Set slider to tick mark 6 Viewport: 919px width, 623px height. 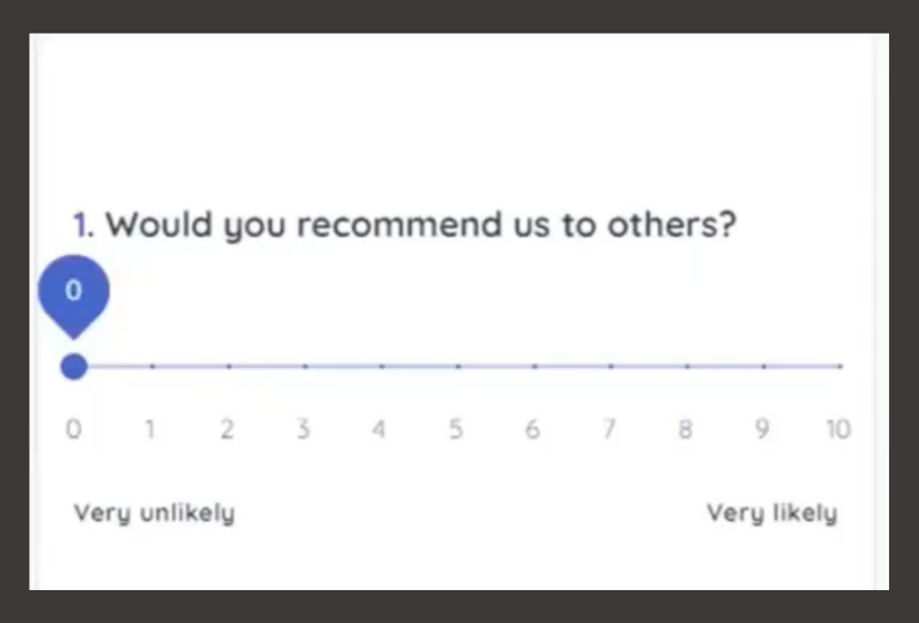coord(534,367)
